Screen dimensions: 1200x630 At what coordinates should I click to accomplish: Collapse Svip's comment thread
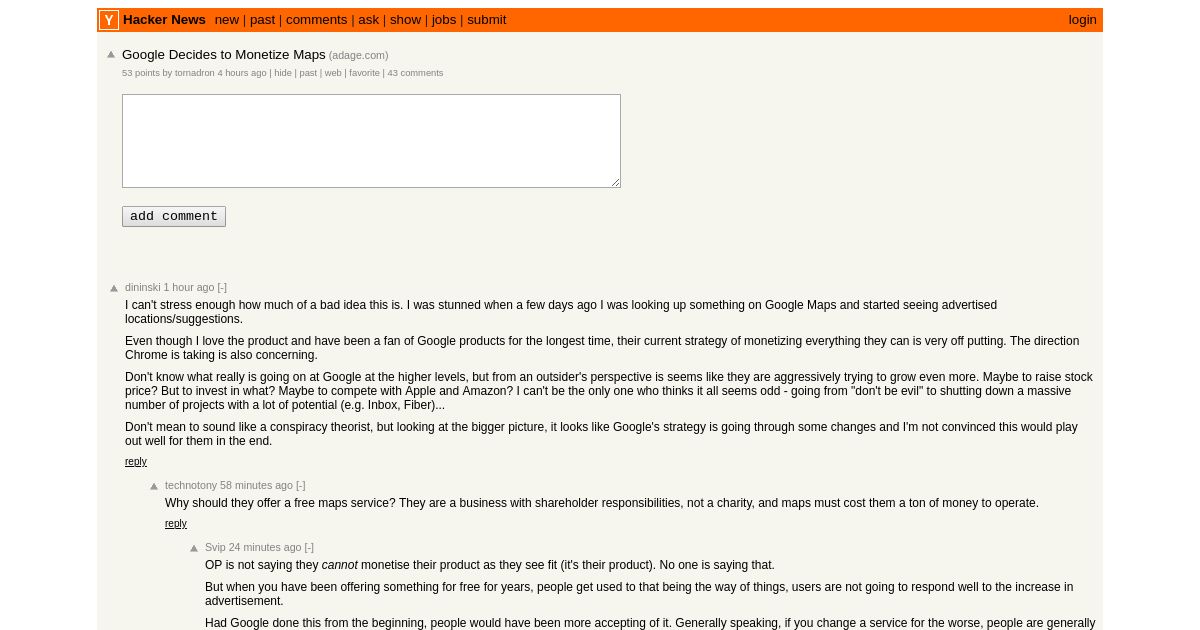pyautogui.click(x=309, y=547)
